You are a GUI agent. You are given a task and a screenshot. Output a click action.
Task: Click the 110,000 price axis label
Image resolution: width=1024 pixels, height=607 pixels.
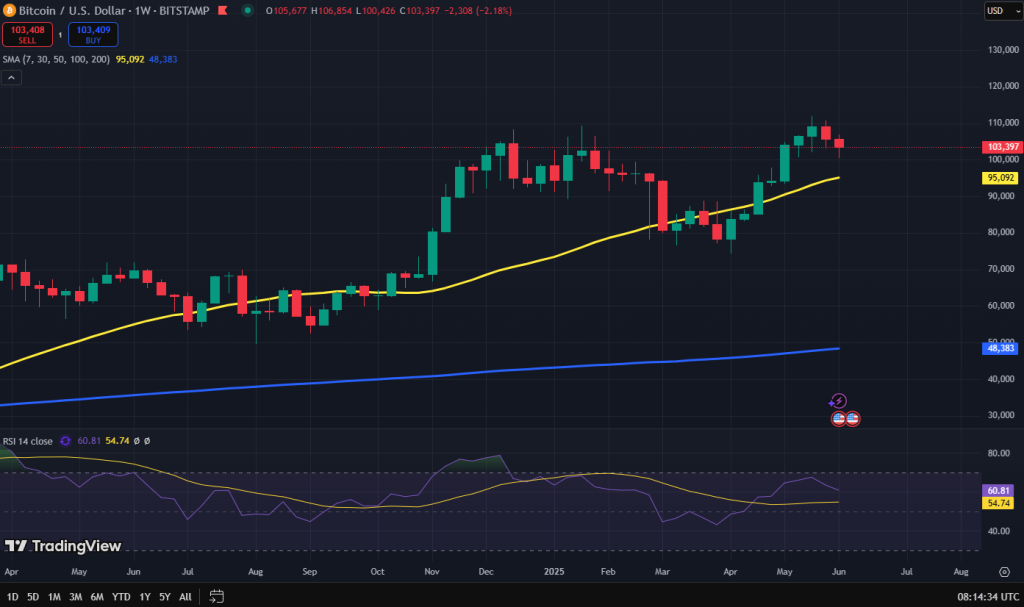pos(1004,123)
